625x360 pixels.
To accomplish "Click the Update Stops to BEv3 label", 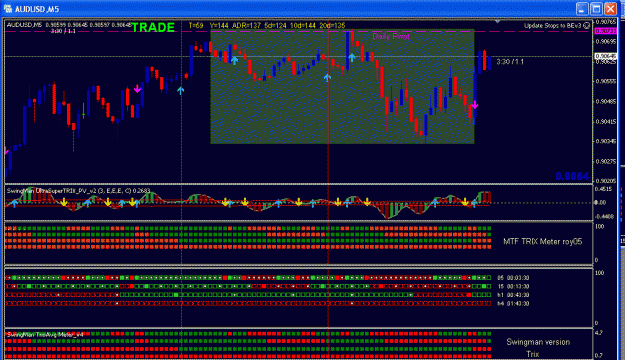I will 552,26.
